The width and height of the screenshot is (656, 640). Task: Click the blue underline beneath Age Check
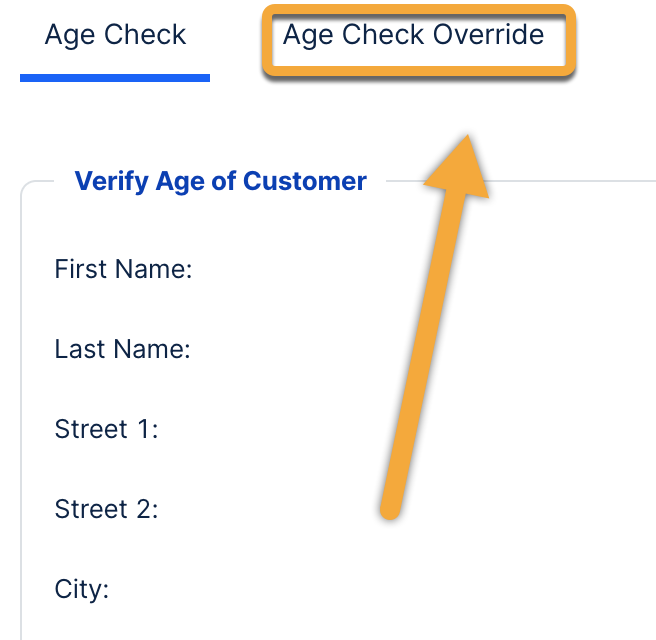click(115, 77)
